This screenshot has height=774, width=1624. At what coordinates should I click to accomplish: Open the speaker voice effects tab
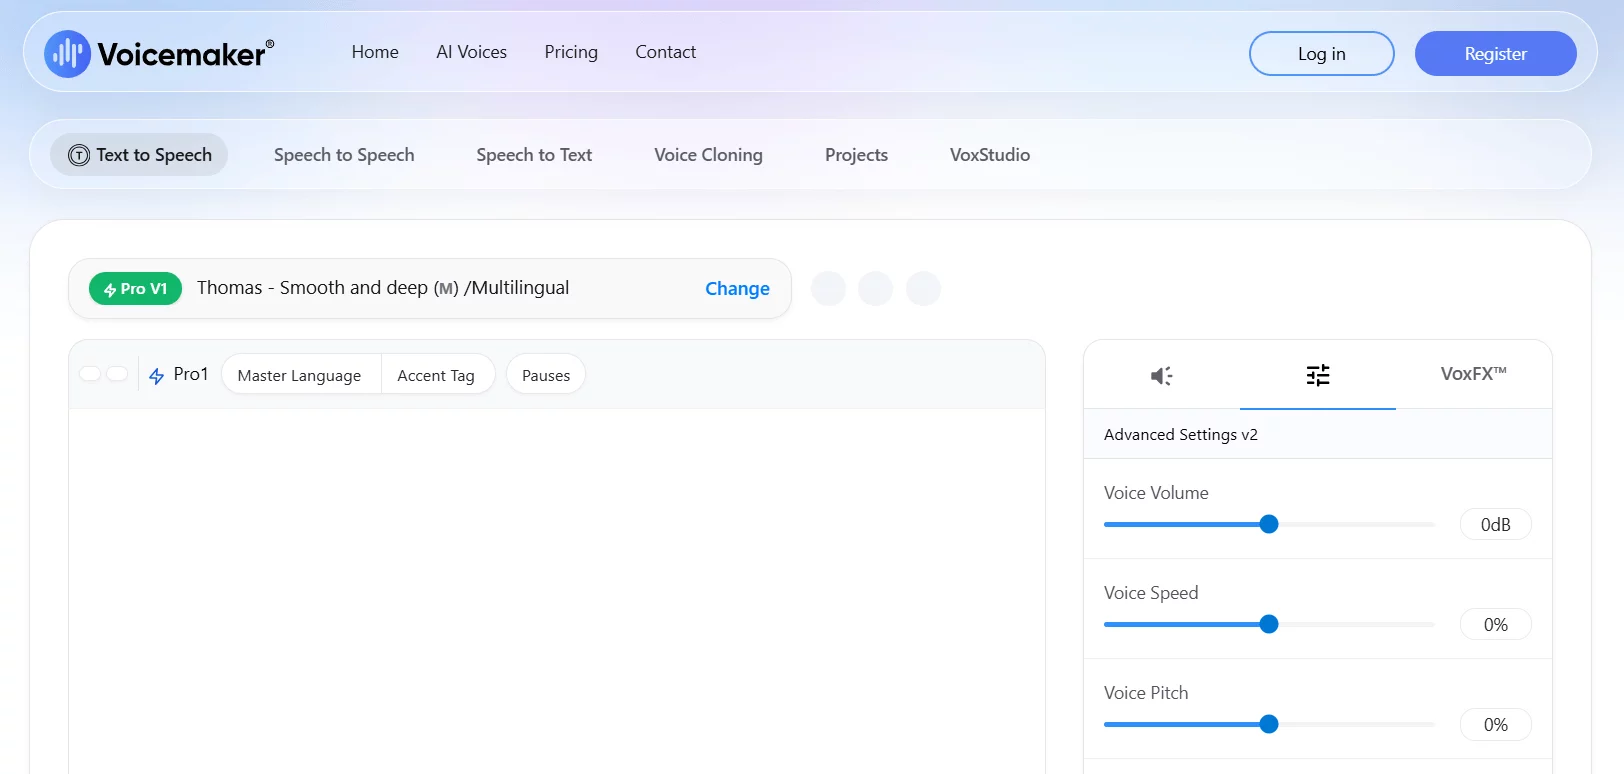[x=1161, y=376]
